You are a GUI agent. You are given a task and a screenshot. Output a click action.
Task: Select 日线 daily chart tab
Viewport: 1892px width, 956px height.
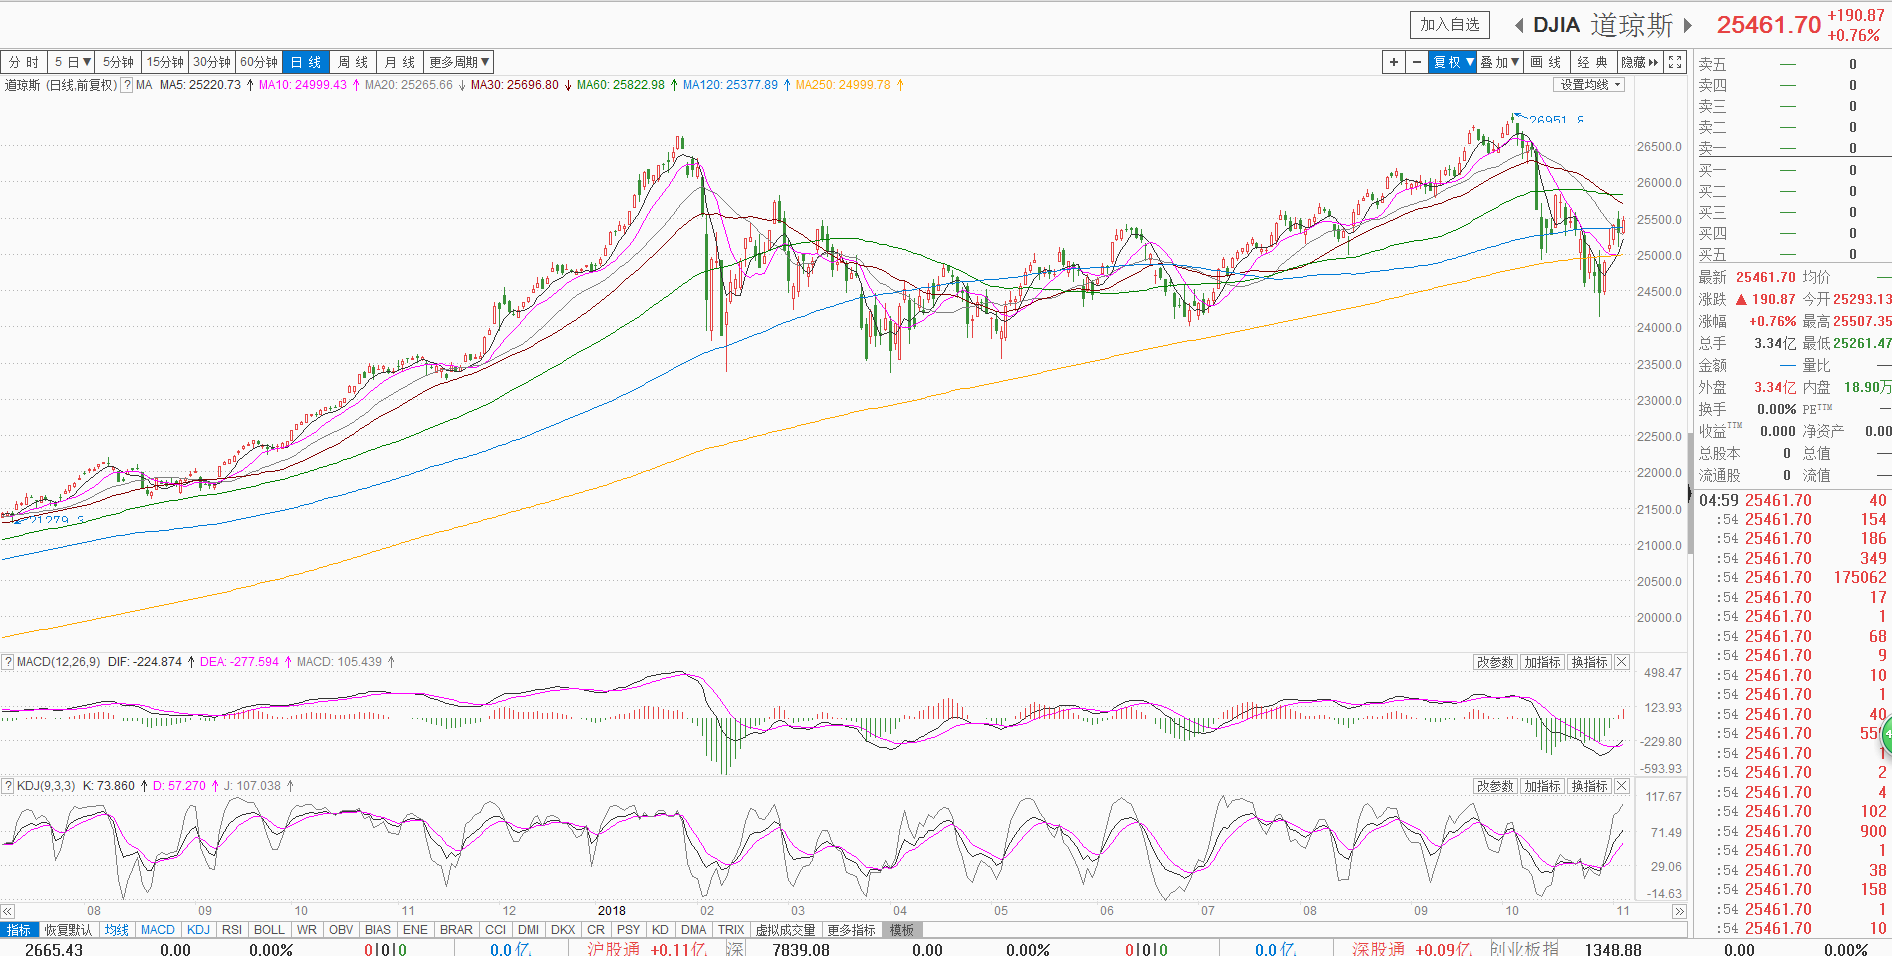(x=306, y=62)
